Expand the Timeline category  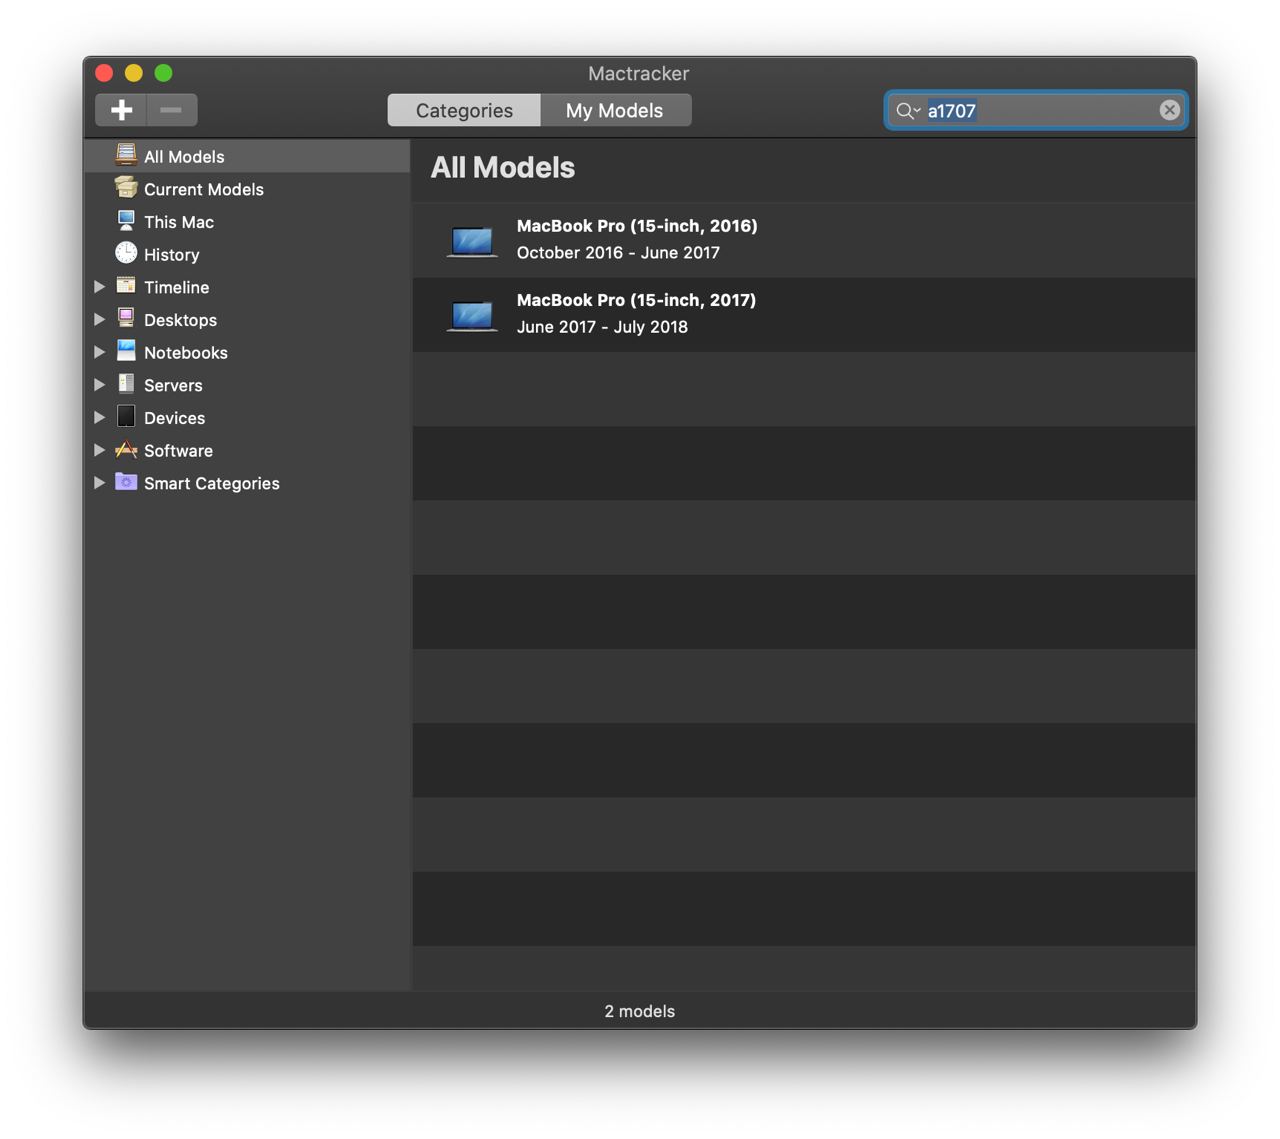click(x=100, y=287)
